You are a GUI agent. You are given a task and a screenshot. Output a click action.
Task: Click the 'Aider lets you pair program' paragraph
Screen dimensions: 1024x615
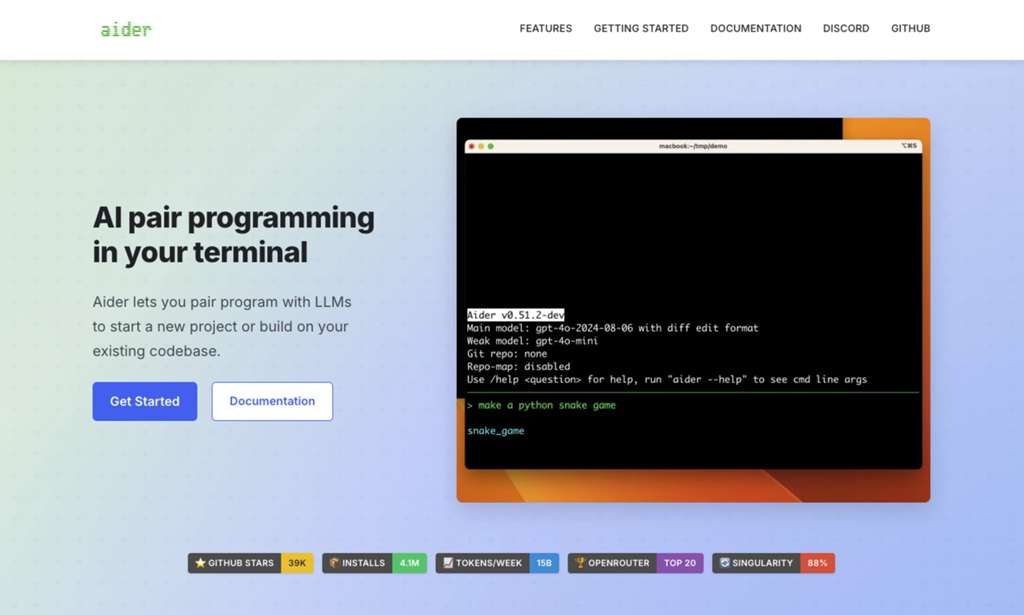point(222,326)
